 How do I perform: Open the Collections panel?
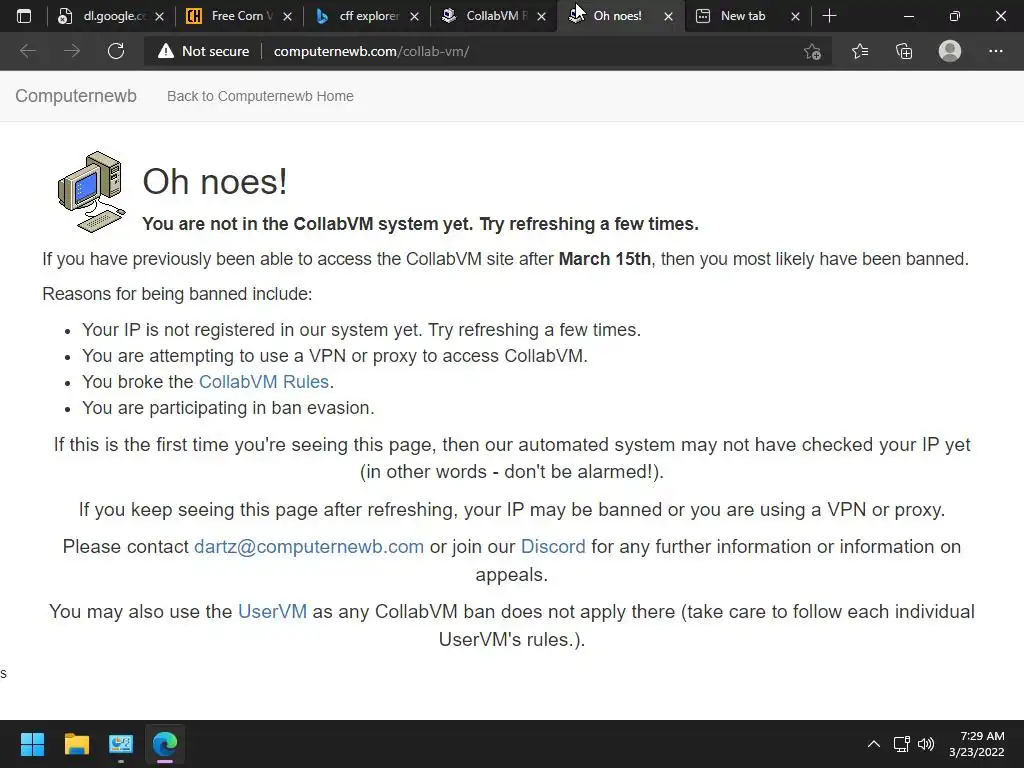point(904,51)
